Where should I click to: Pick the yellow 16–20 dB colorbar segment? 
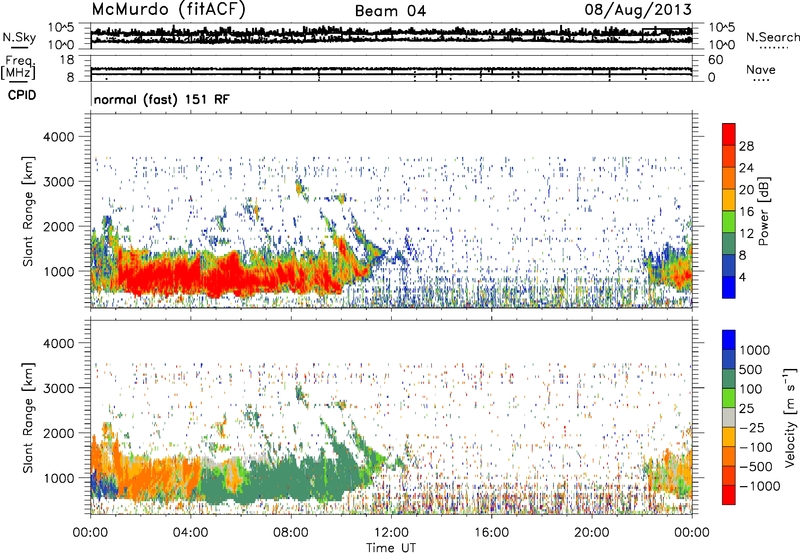729,200
